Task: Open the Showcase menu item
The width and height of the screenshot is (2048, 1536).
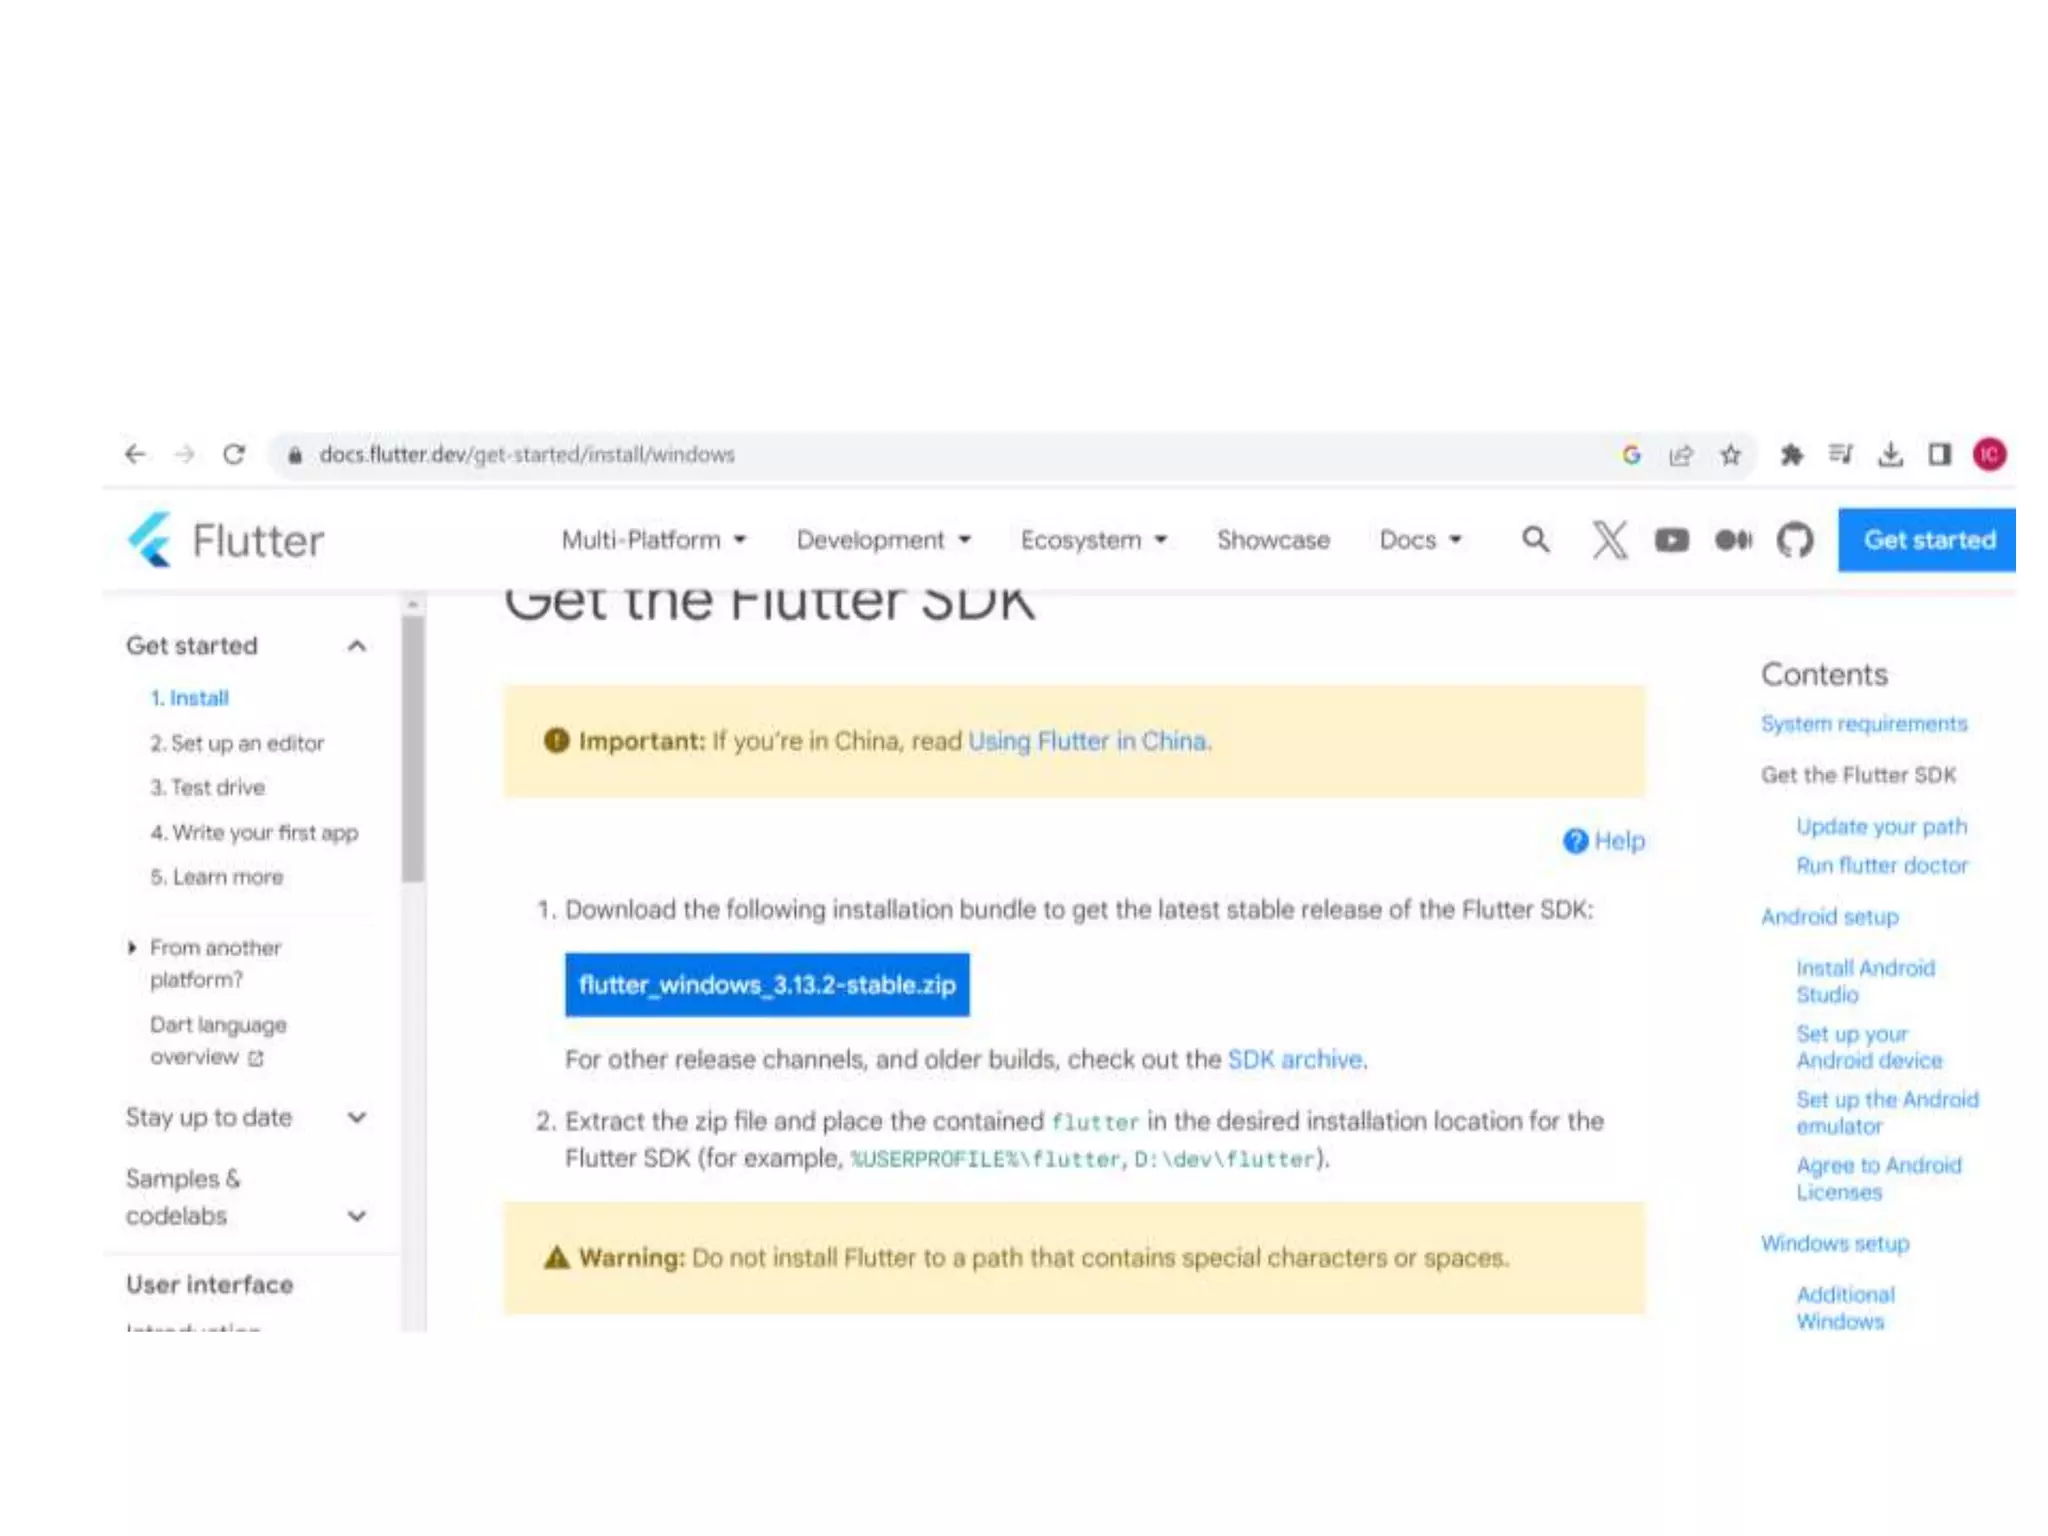Action: [x=1272, y=540]
